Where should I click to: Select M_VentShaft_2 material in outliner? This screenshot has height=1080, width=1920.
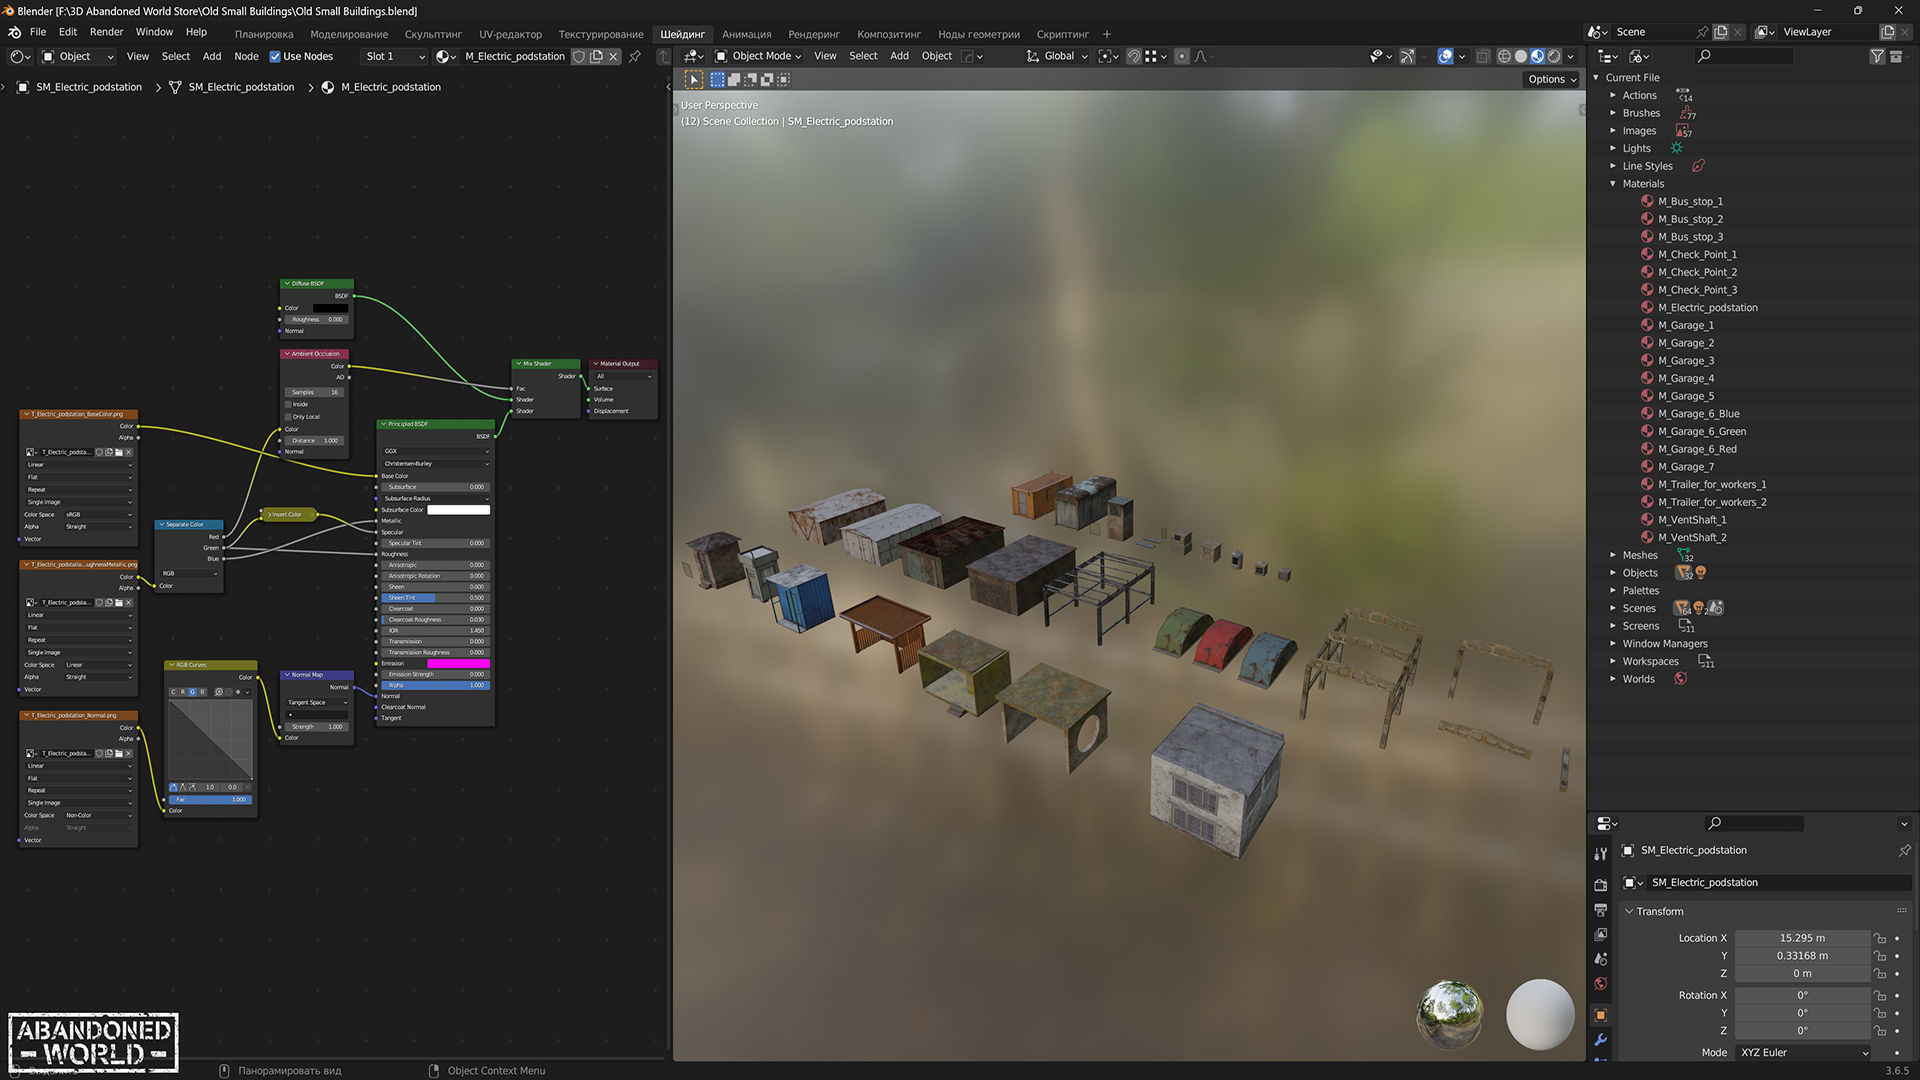(x=1692, y=538)
